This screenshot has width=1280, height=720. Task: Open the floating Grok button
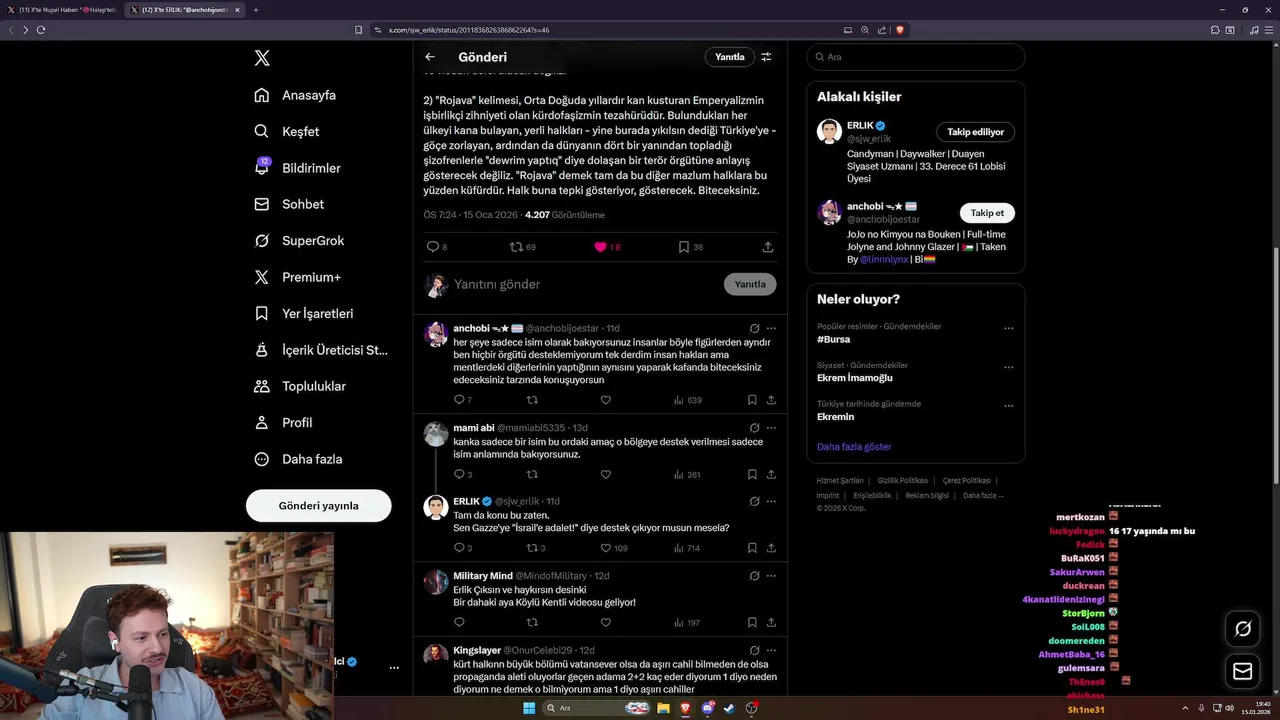(1243, 629)
